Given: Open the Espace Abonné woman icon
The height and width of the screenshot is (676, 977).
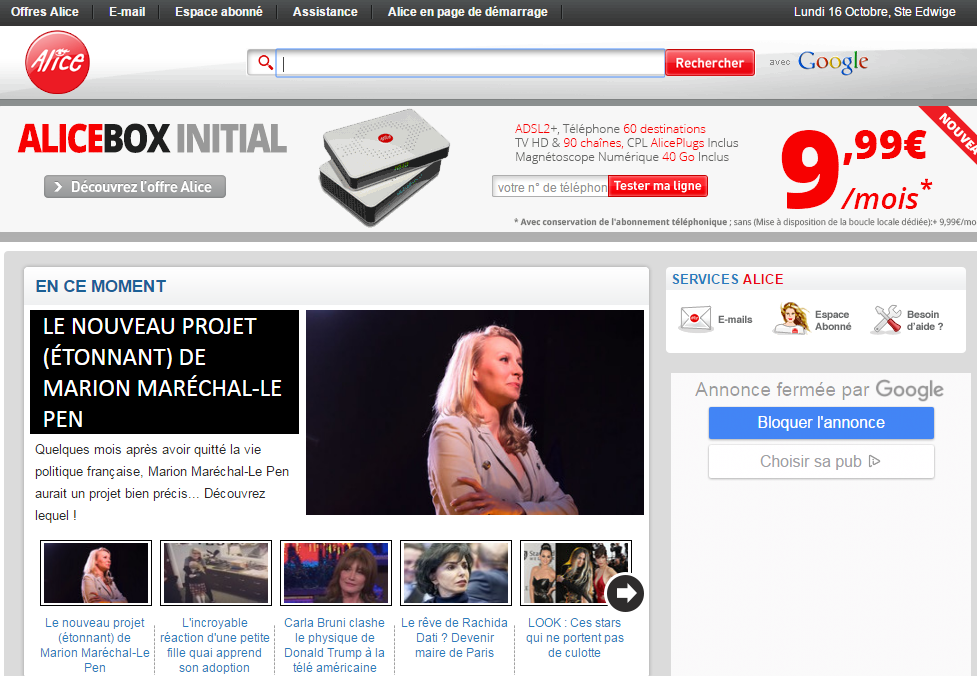Looking at the screenshot, I should [791, 318].
